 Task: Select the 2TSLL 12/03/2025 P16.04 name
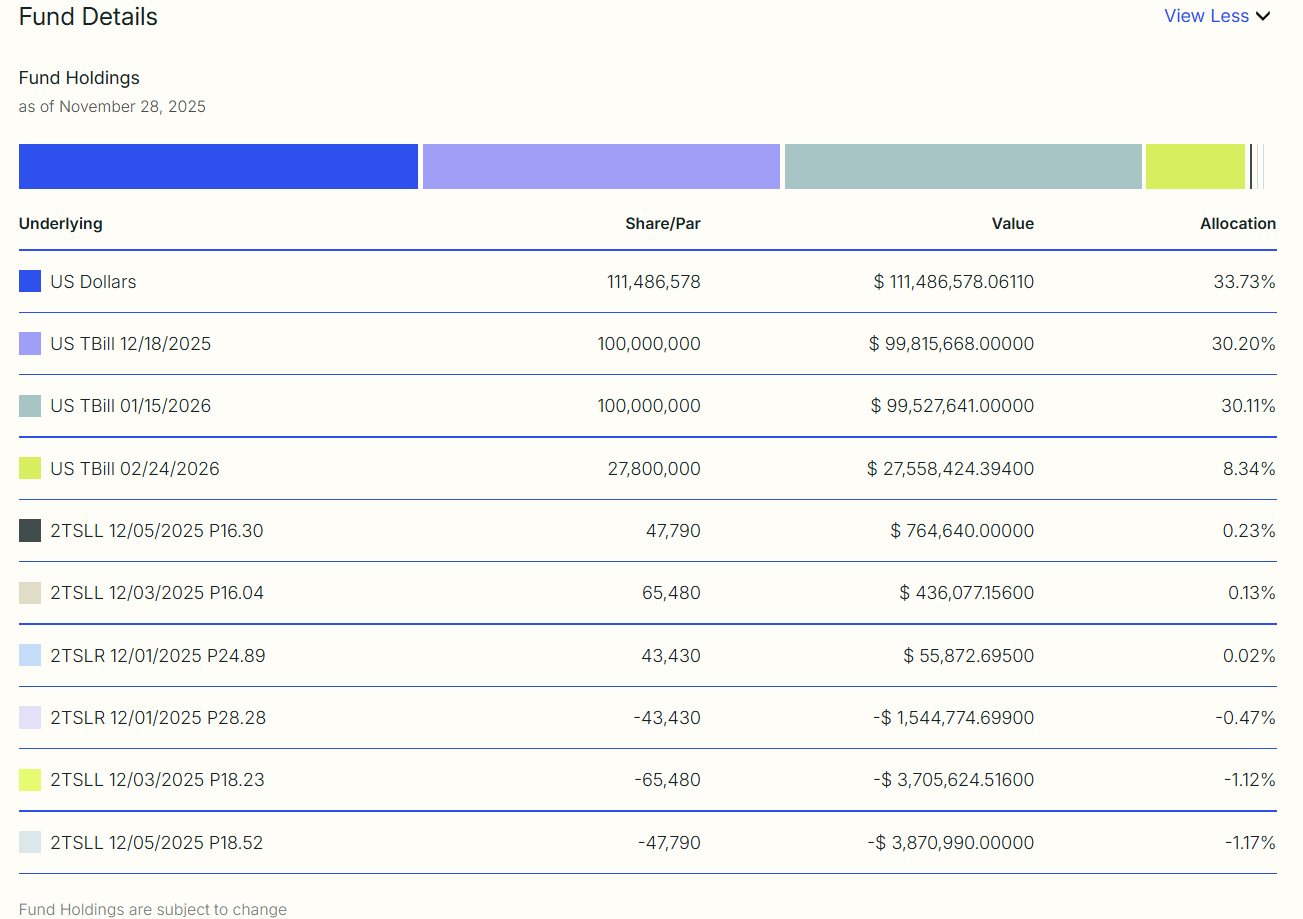pos(157,593)
